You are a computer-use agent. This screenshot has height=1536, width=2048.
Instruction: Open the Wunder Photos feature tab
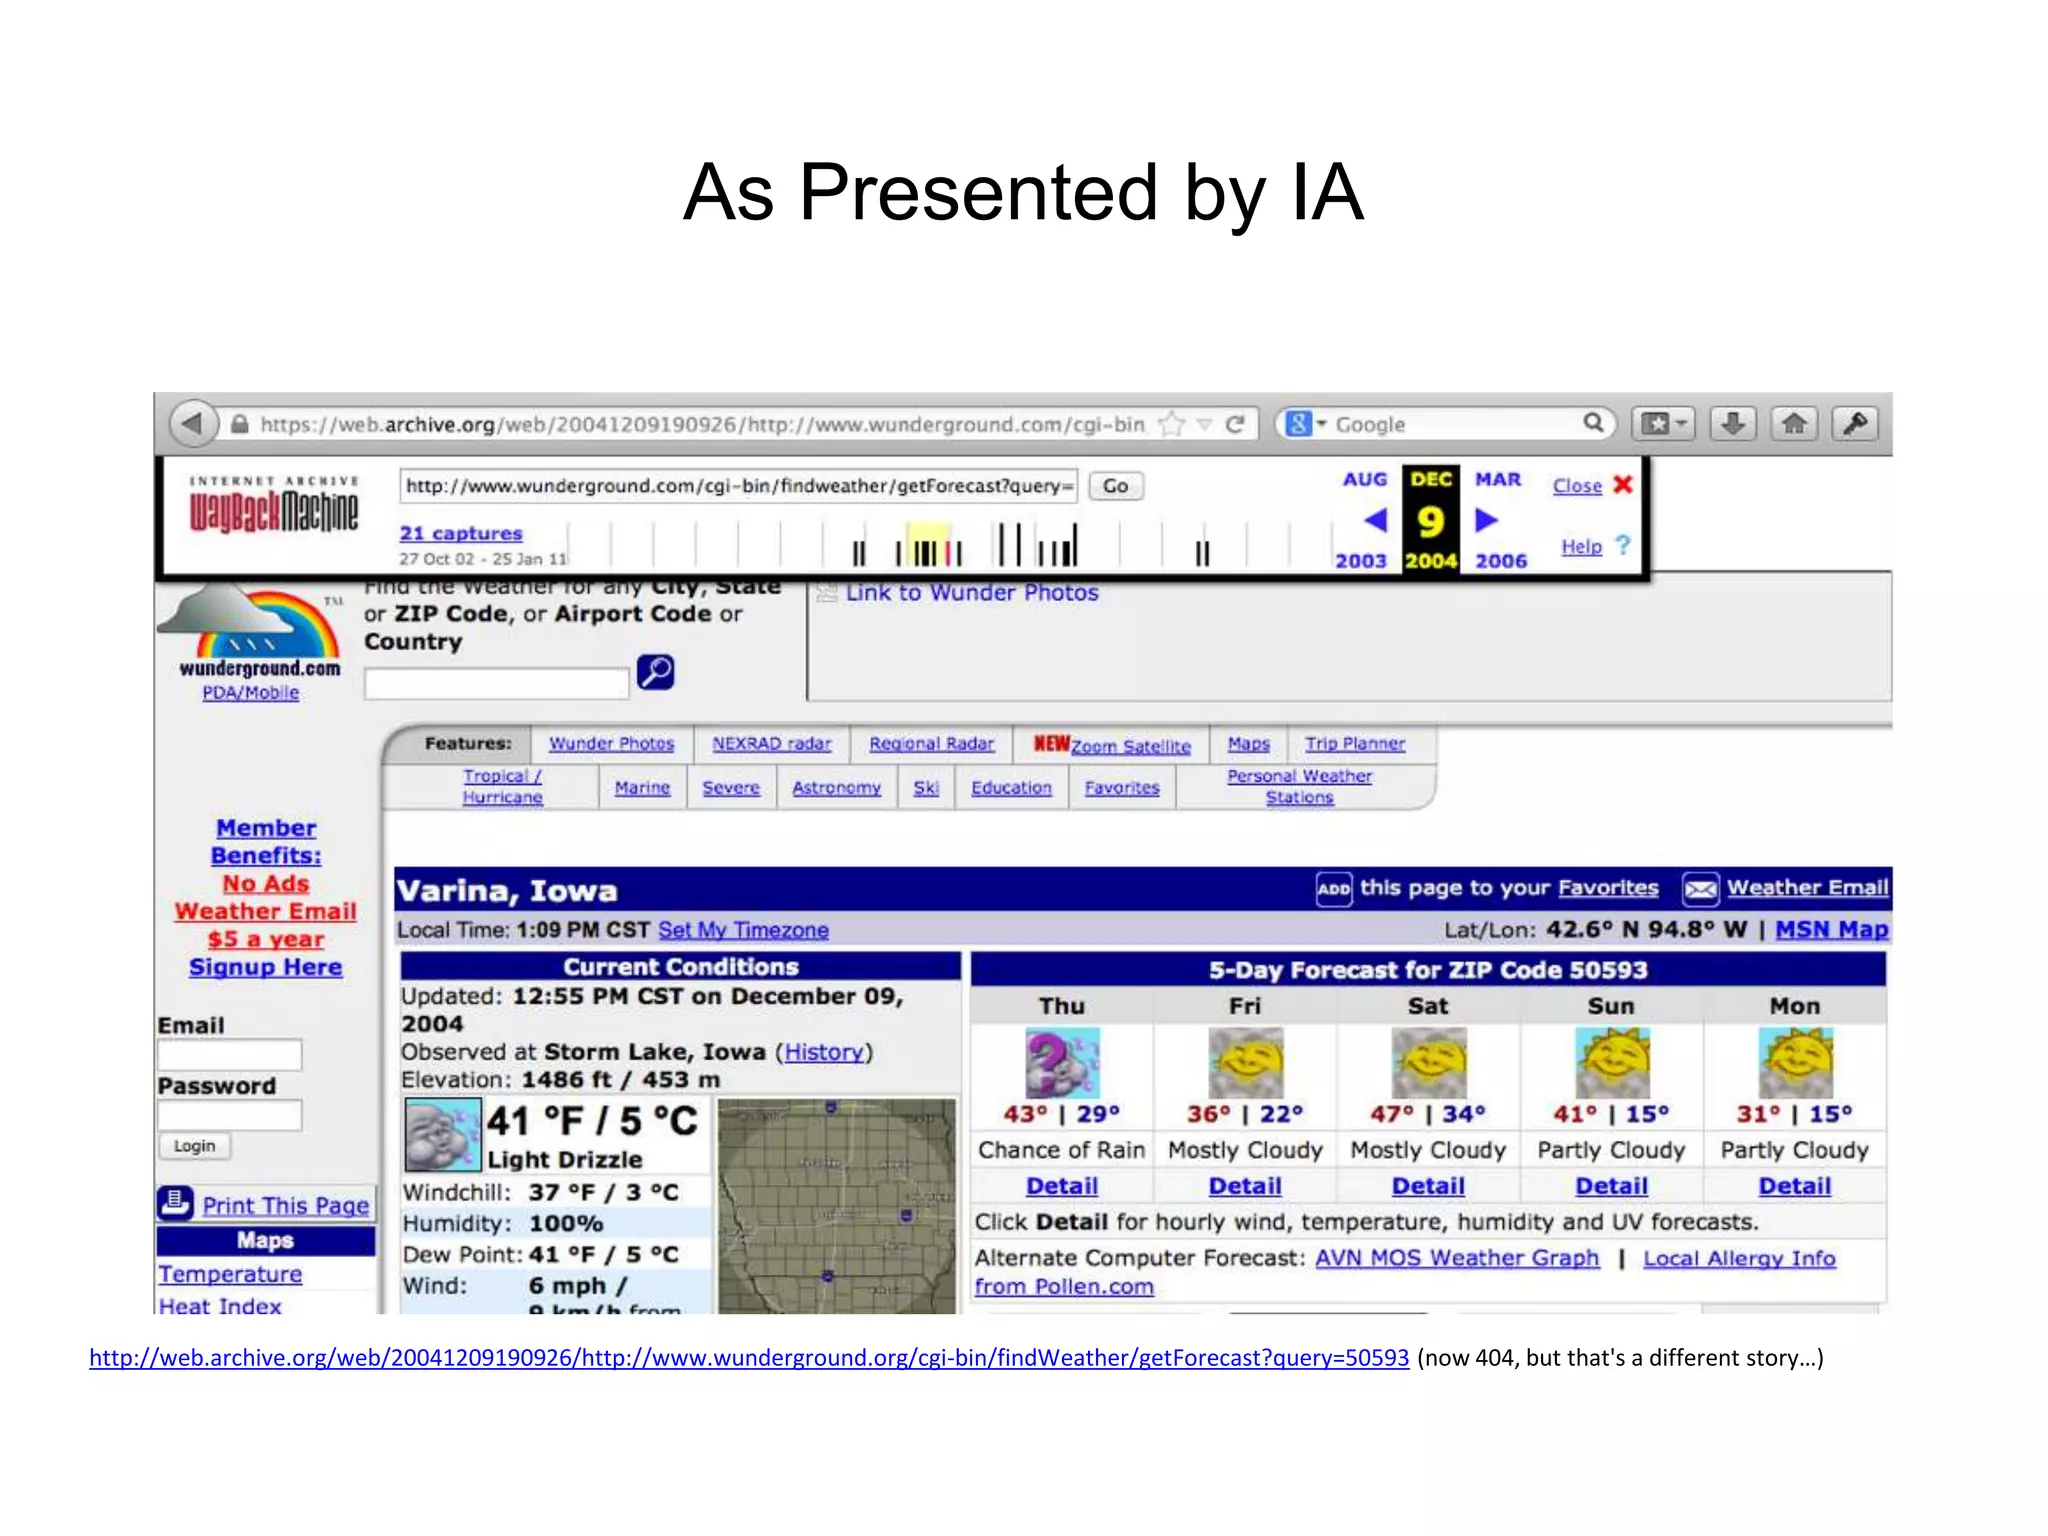[611, 744]
